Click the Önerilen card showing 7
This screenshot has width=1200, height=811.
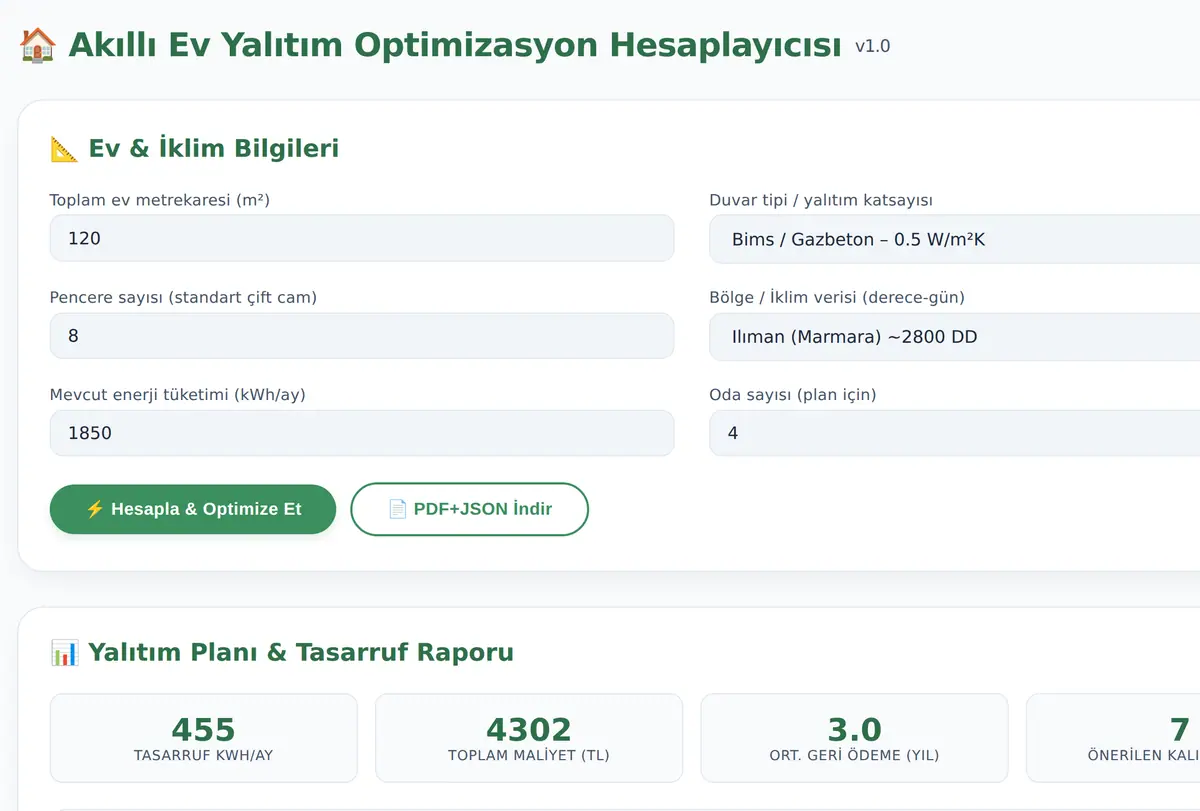click(x=1113, y=738)
